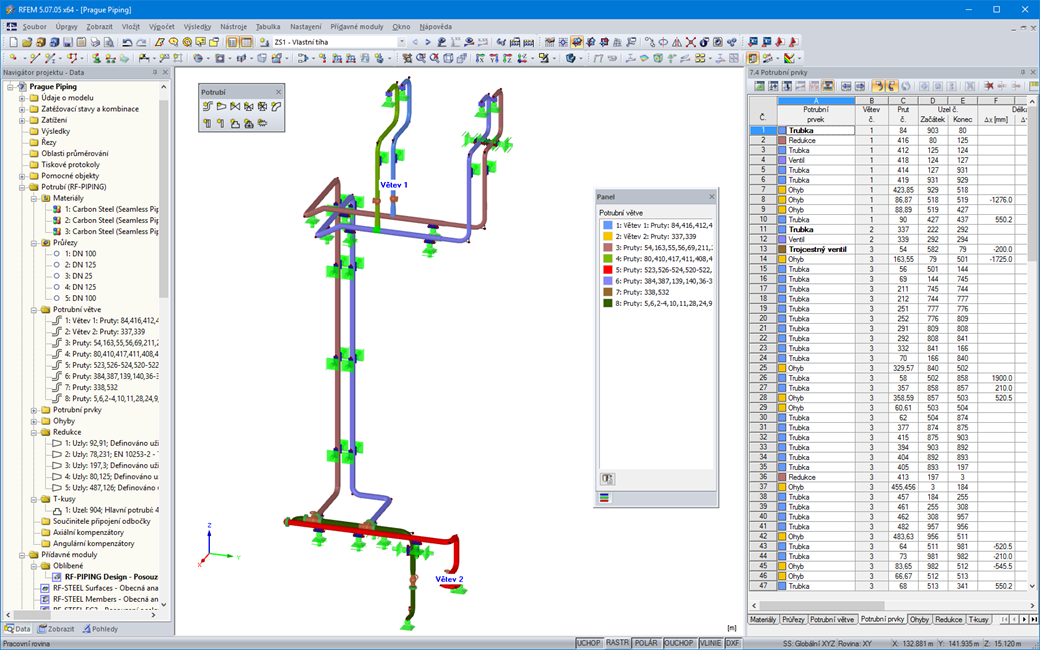The width and height of the screenshot is (1040, 650).
Task: Click the new line icon in second toolbar
Action: pos(35,58)
